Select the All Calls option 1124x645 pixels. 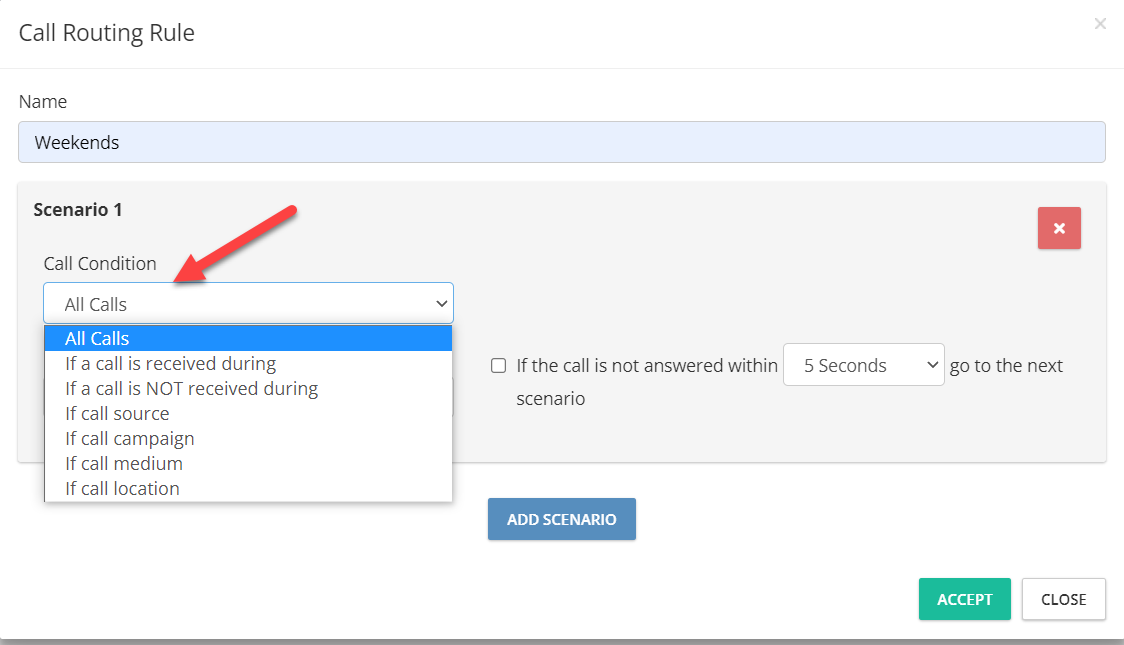pos(248,338)
